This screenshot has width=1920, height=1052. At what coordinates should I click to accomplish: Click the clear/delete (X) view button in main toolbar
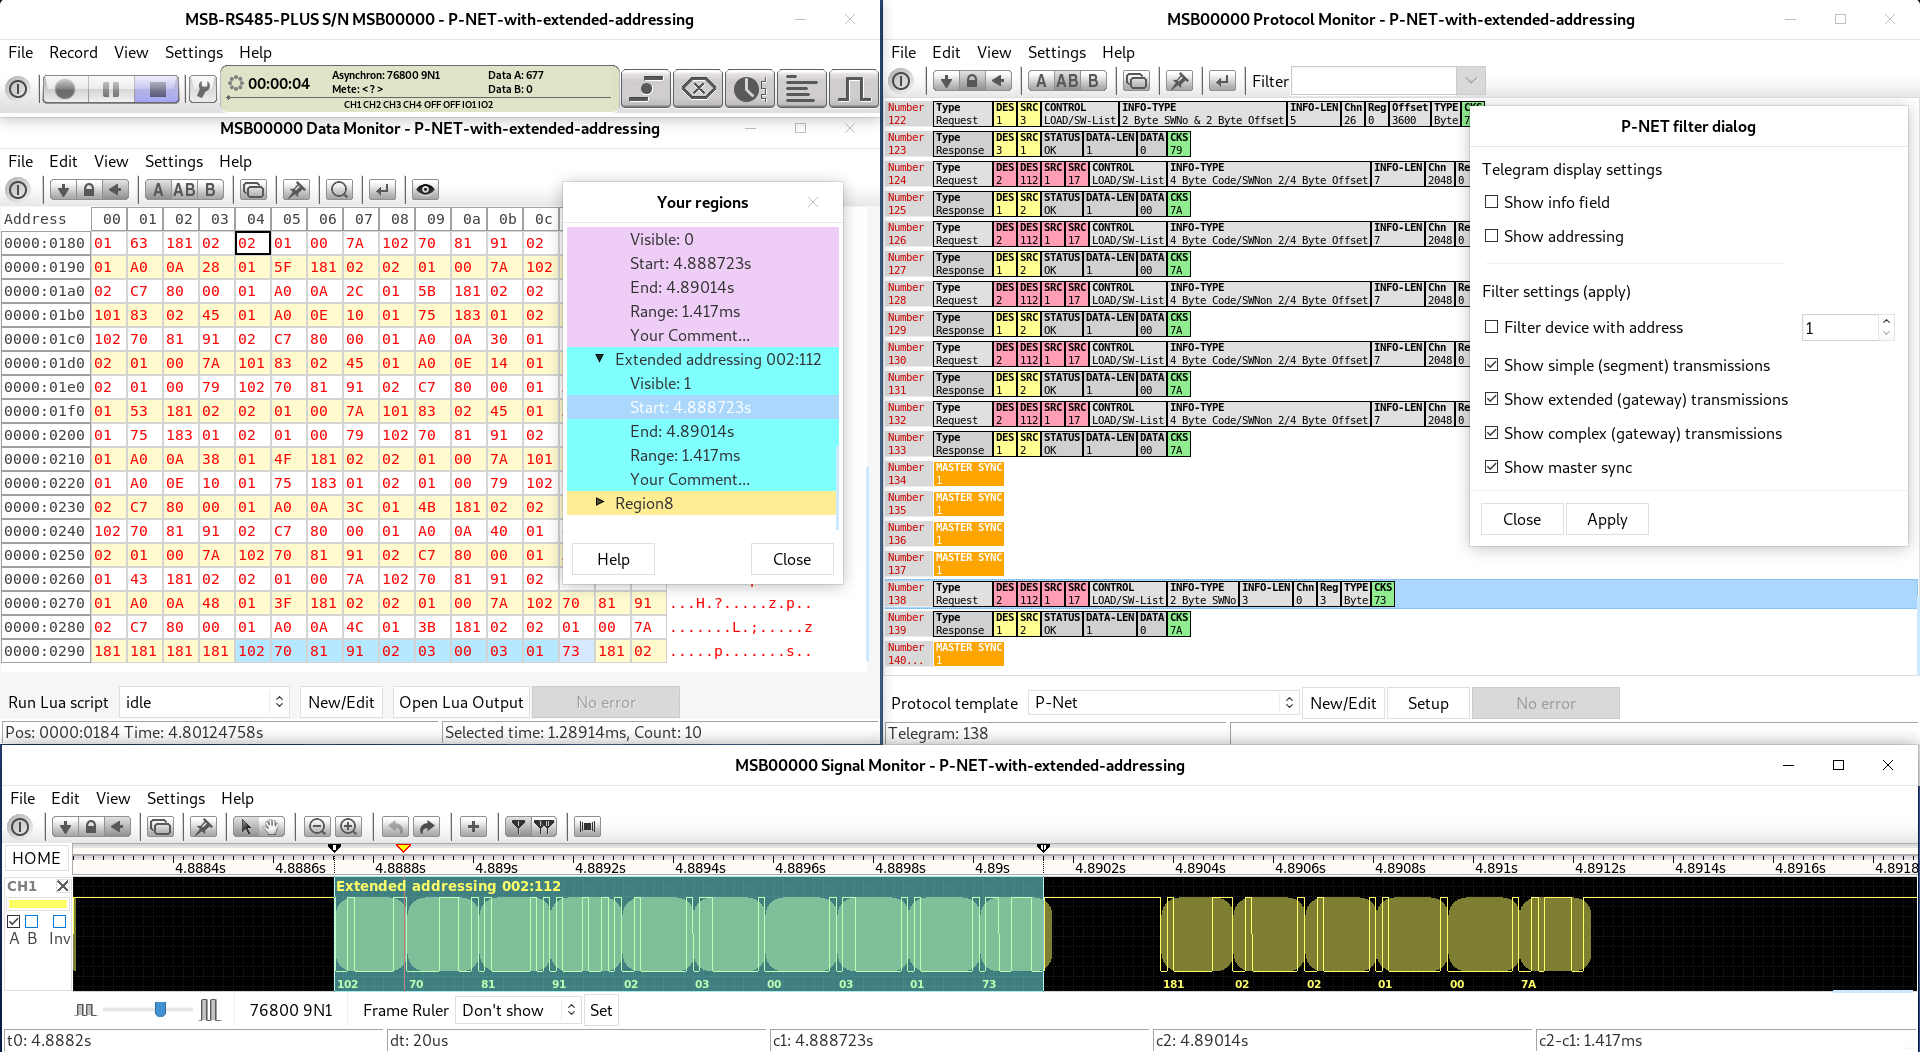pyautogui.click(x=698, y=89)
